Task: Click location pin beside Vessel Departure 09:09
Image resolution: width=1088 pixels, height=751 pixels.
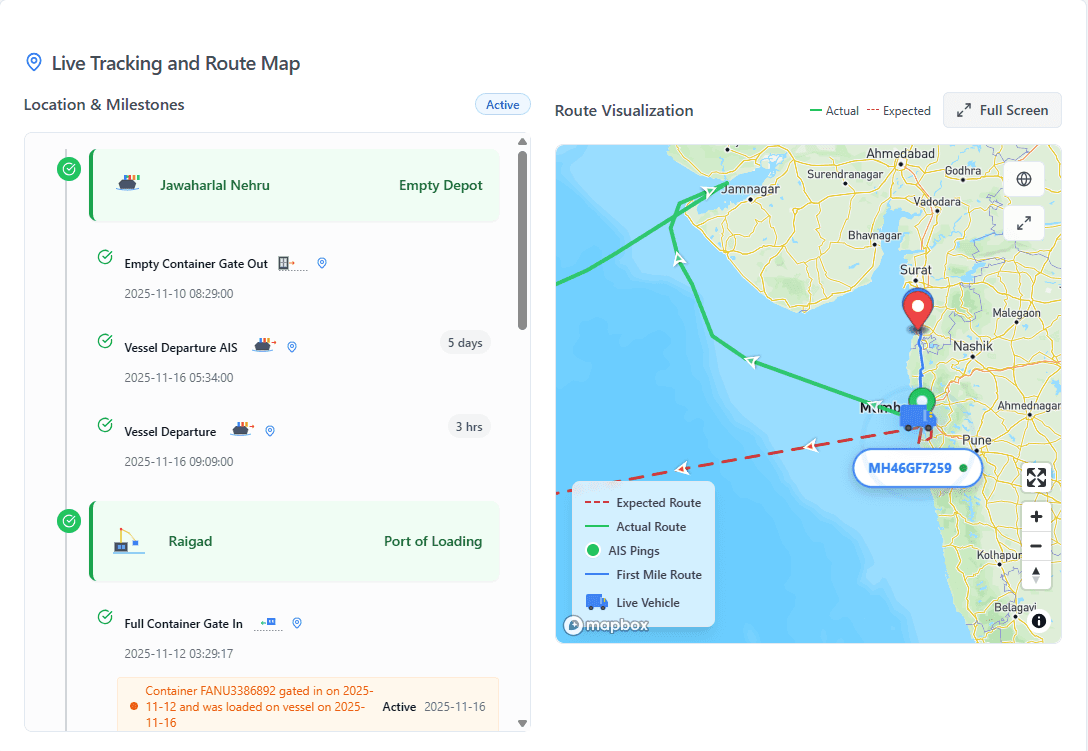Action: click(270, 431)
